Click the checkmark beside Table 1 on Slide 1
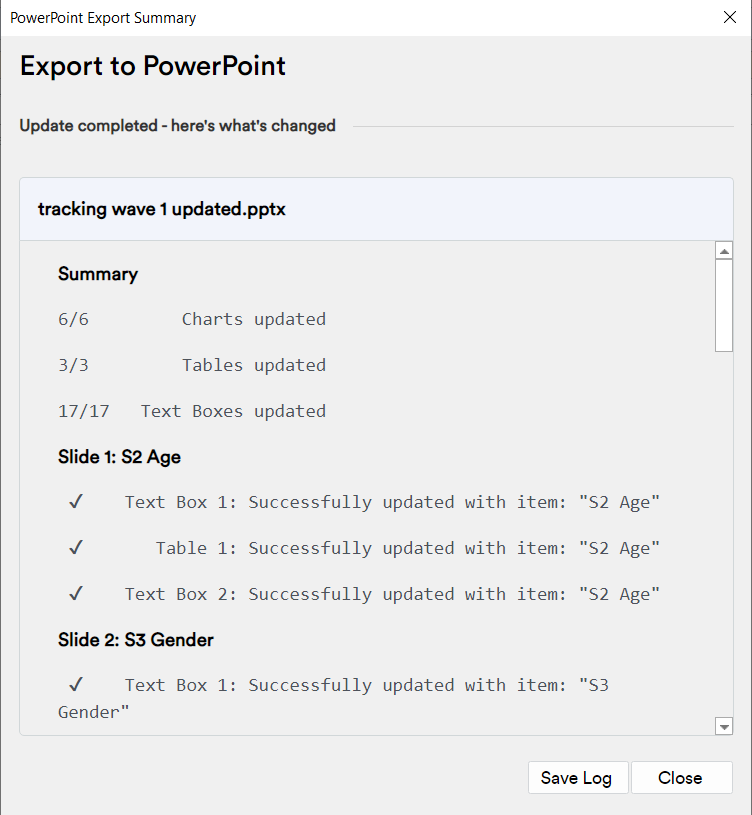Screen dimensions: 752x815 76,548
